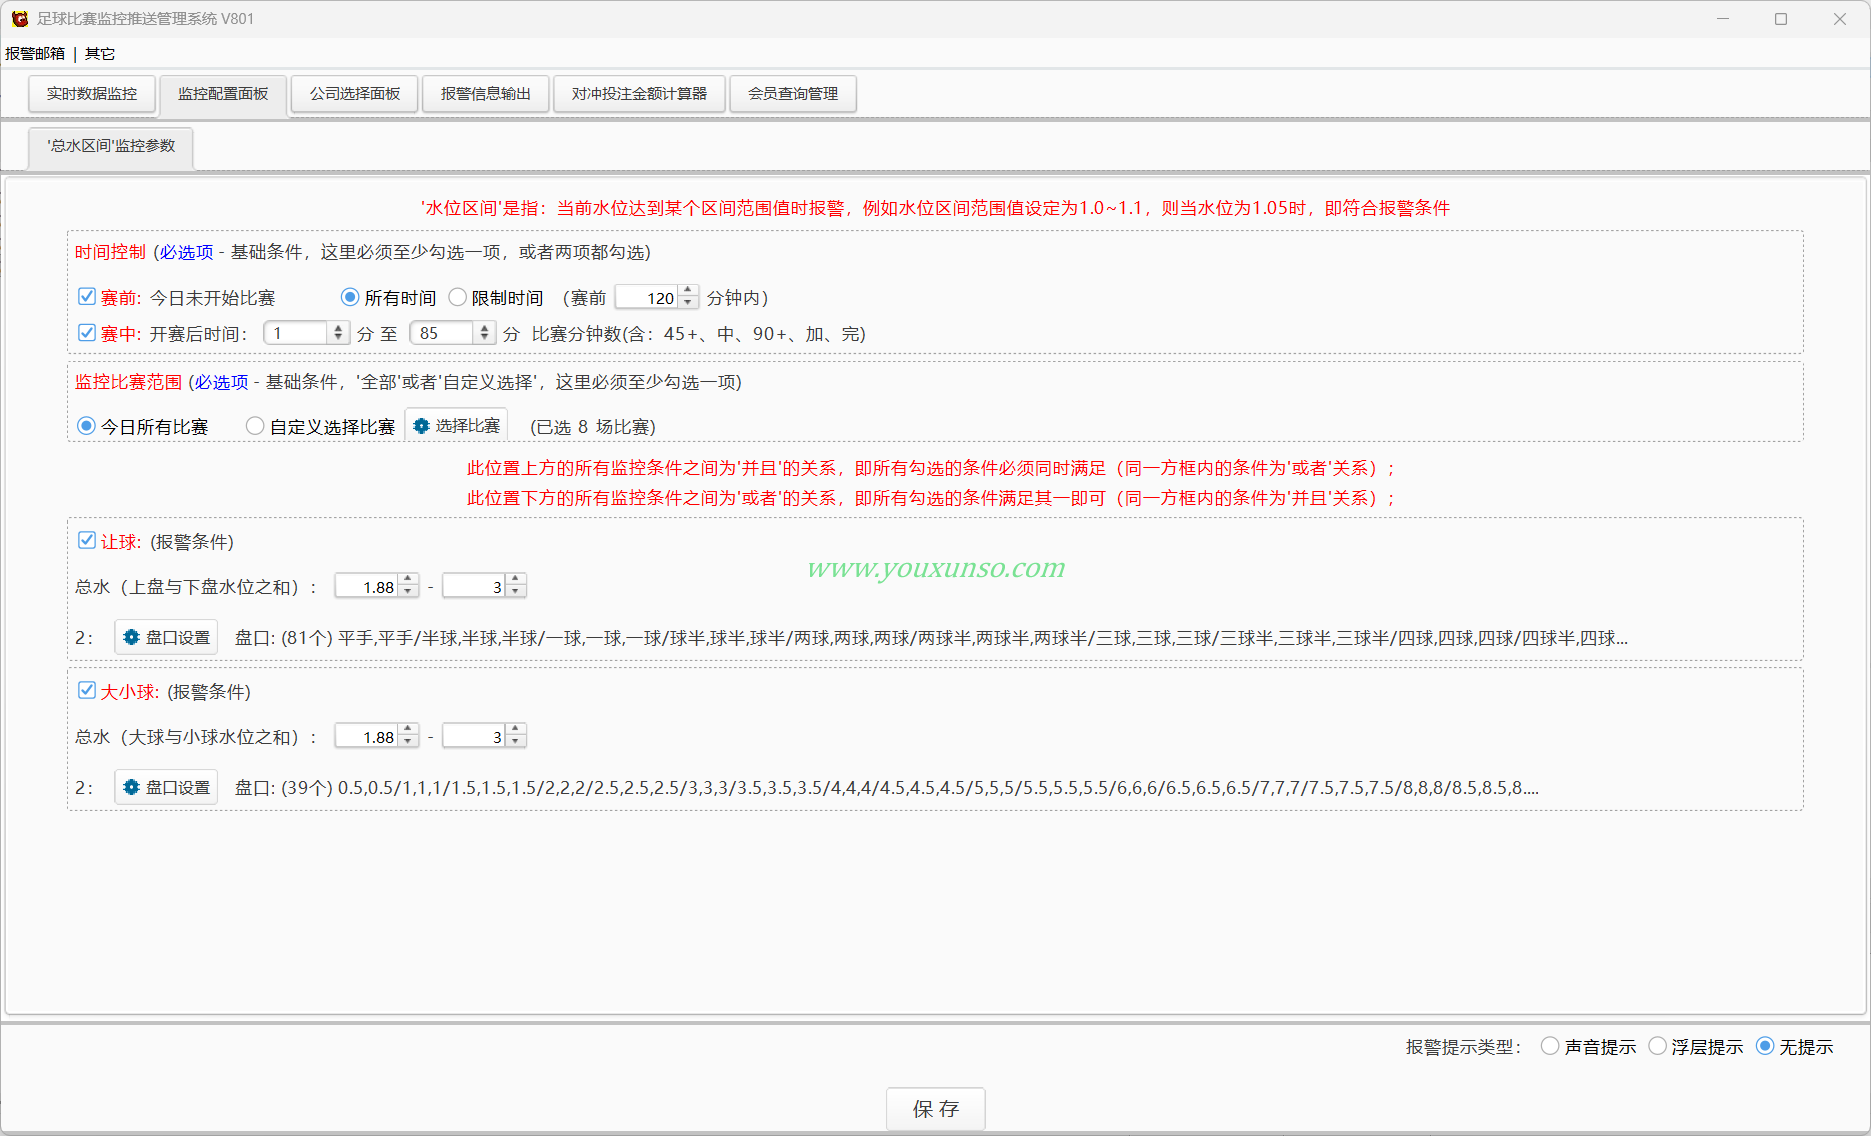The image size is (1871, 1136).
Task: Increase 开赛后时间 start minute value
Action: click(x=338, y=327)
